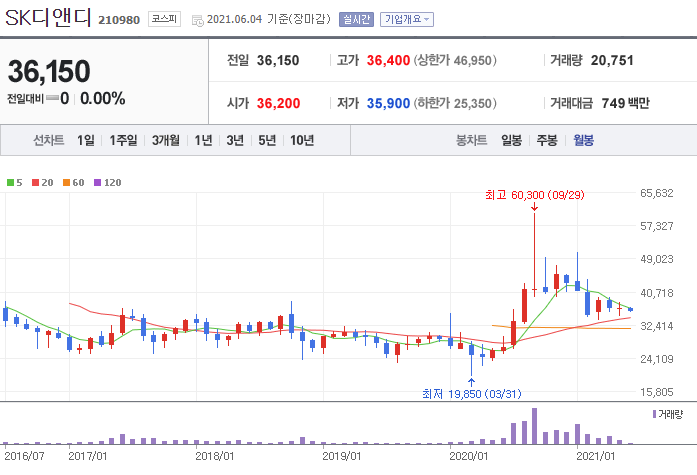The image size is (697, 475).
Task: Click the 2021/01 x-axis label
Action: [x=596, y=456]
